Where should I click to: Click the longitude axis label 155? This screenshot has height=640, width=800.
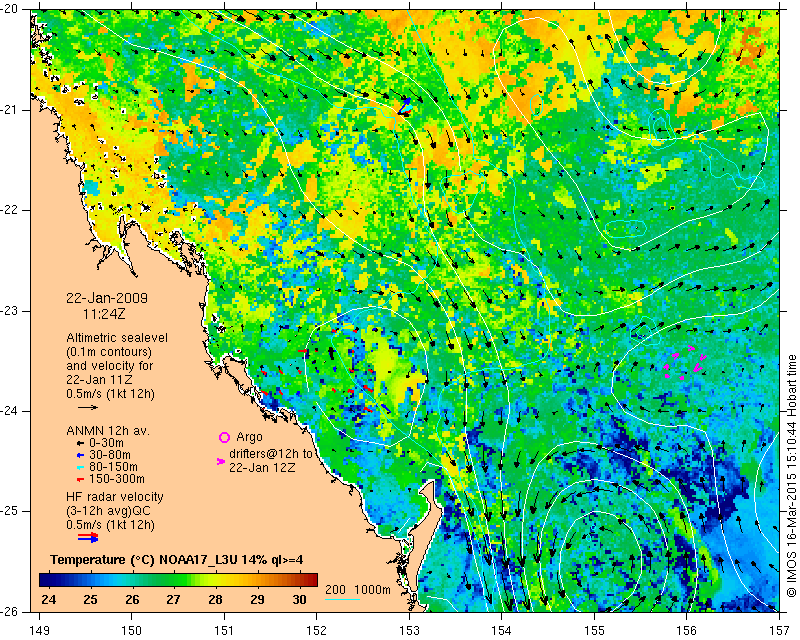(594, 630)
